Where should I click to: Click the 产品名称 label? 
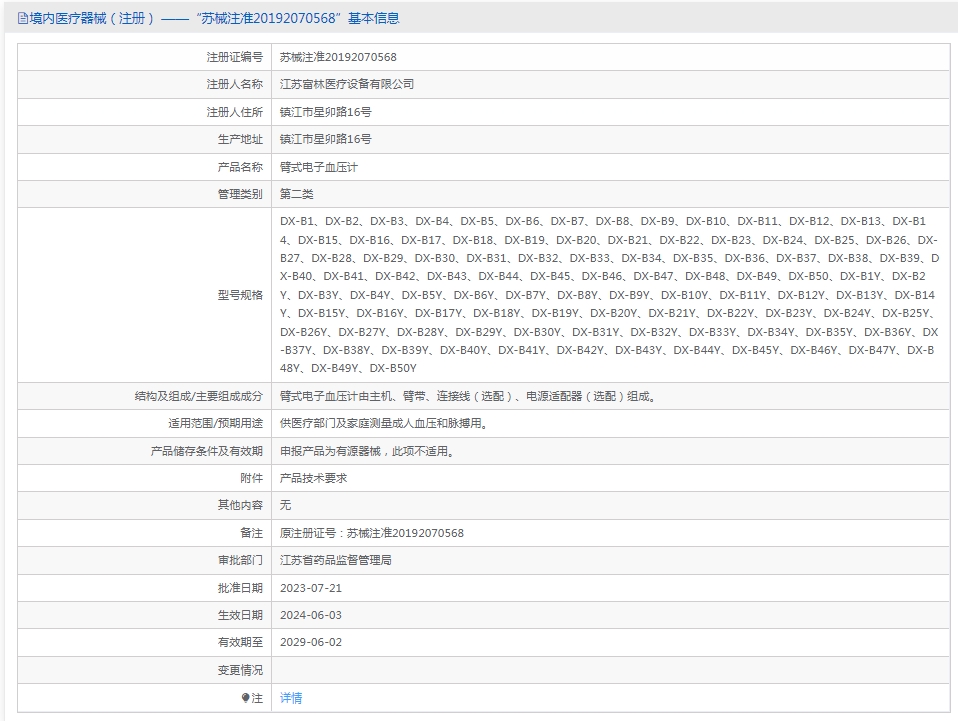(x=240, y=167)
